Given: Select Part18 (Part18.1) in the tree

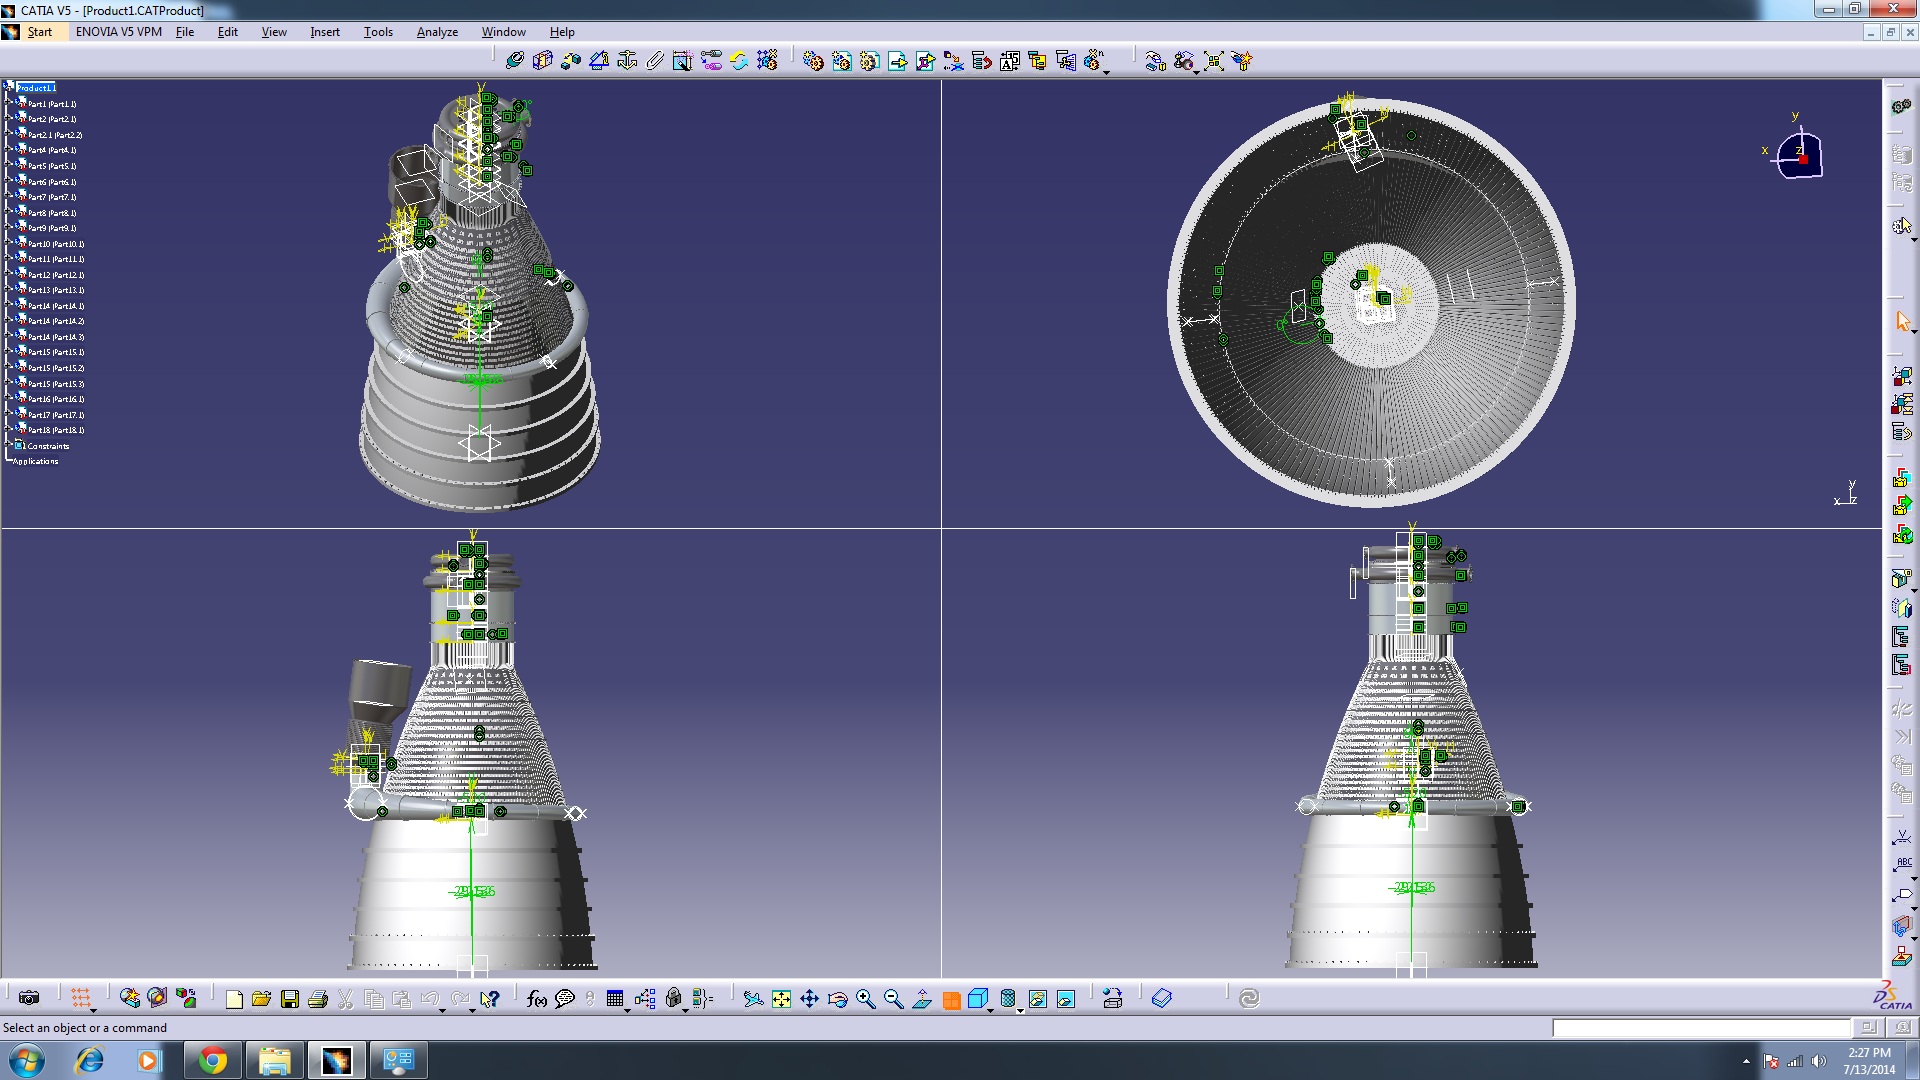Looking at the screenshot, I should click(56, 430).
